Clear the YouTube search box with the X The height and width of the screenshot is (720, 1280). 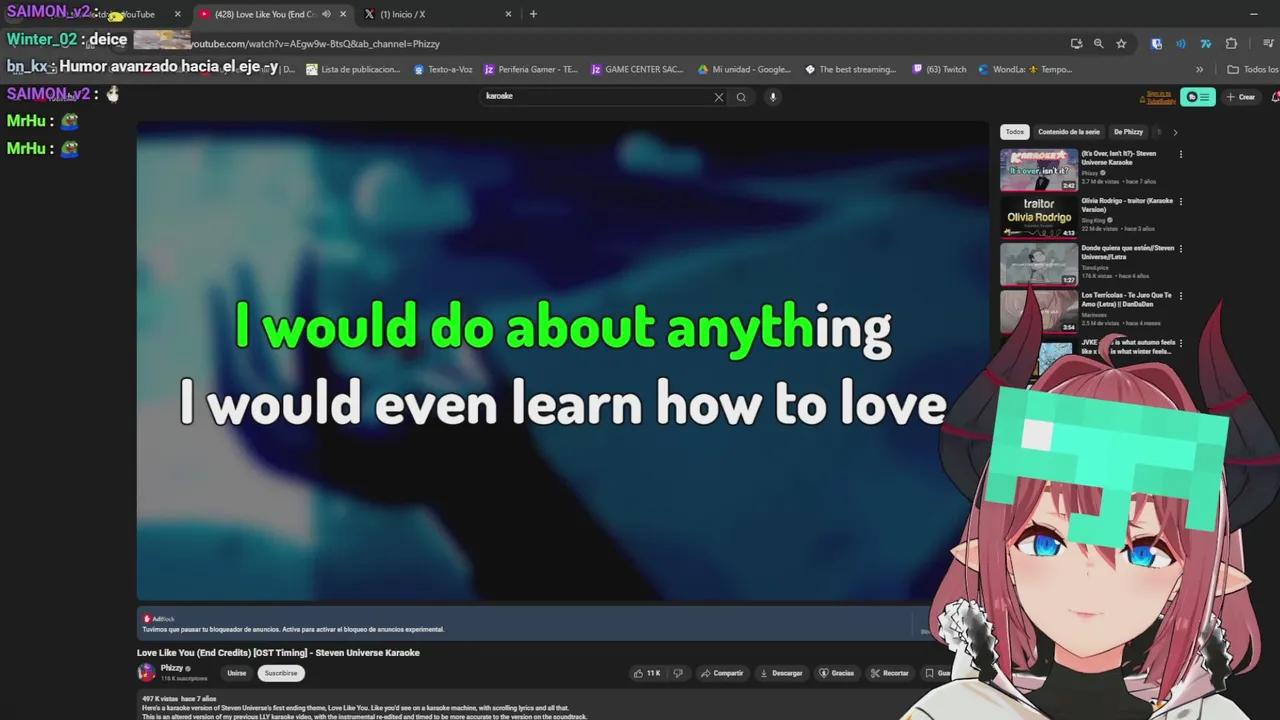point(718,97)
